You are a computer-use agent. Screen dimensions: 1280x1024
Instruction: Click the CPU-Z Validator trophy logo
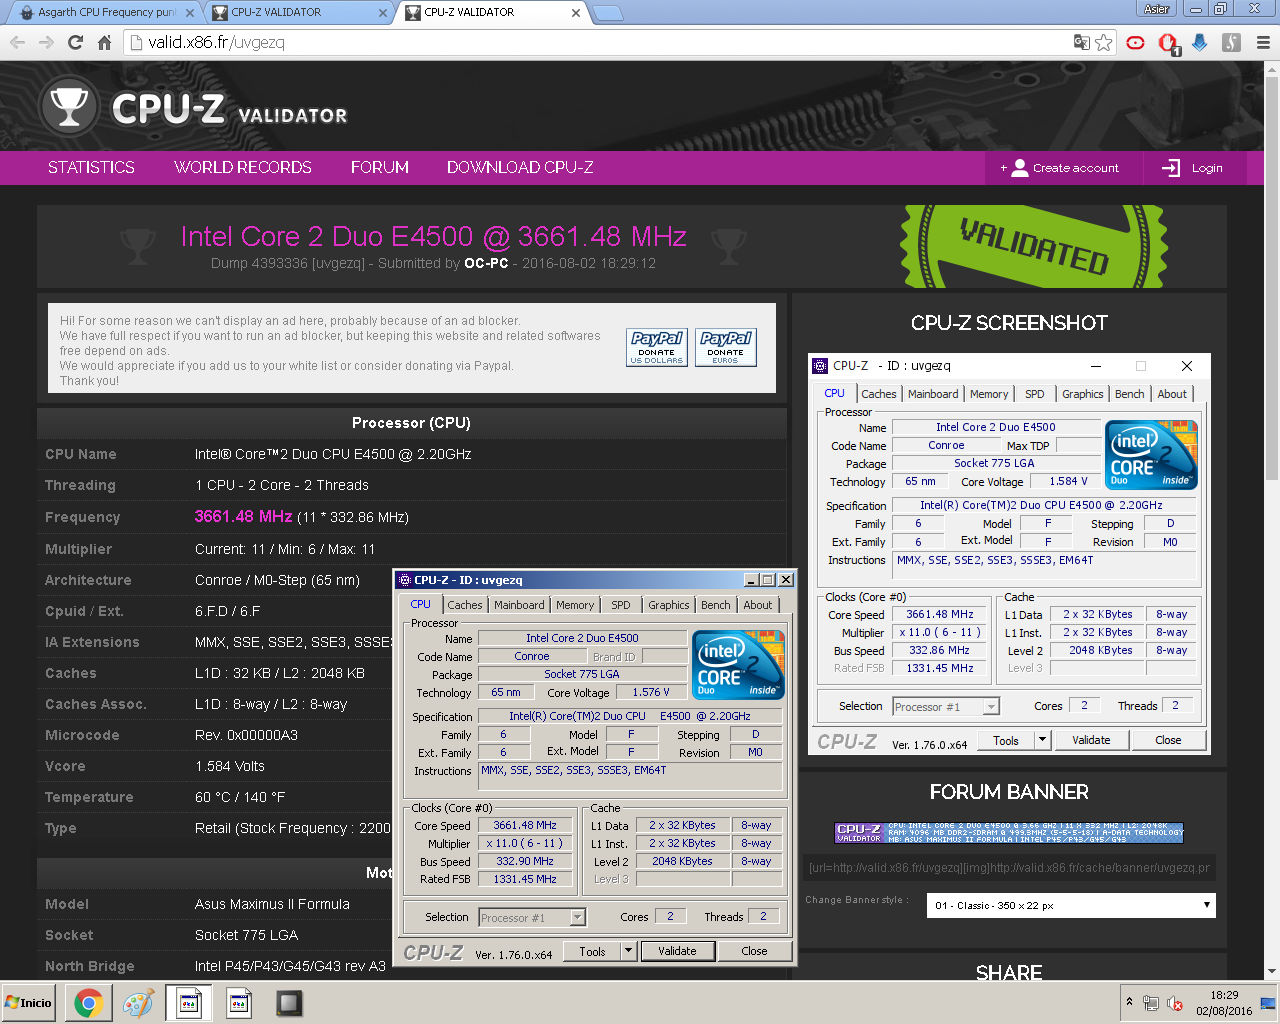(69, 107)
